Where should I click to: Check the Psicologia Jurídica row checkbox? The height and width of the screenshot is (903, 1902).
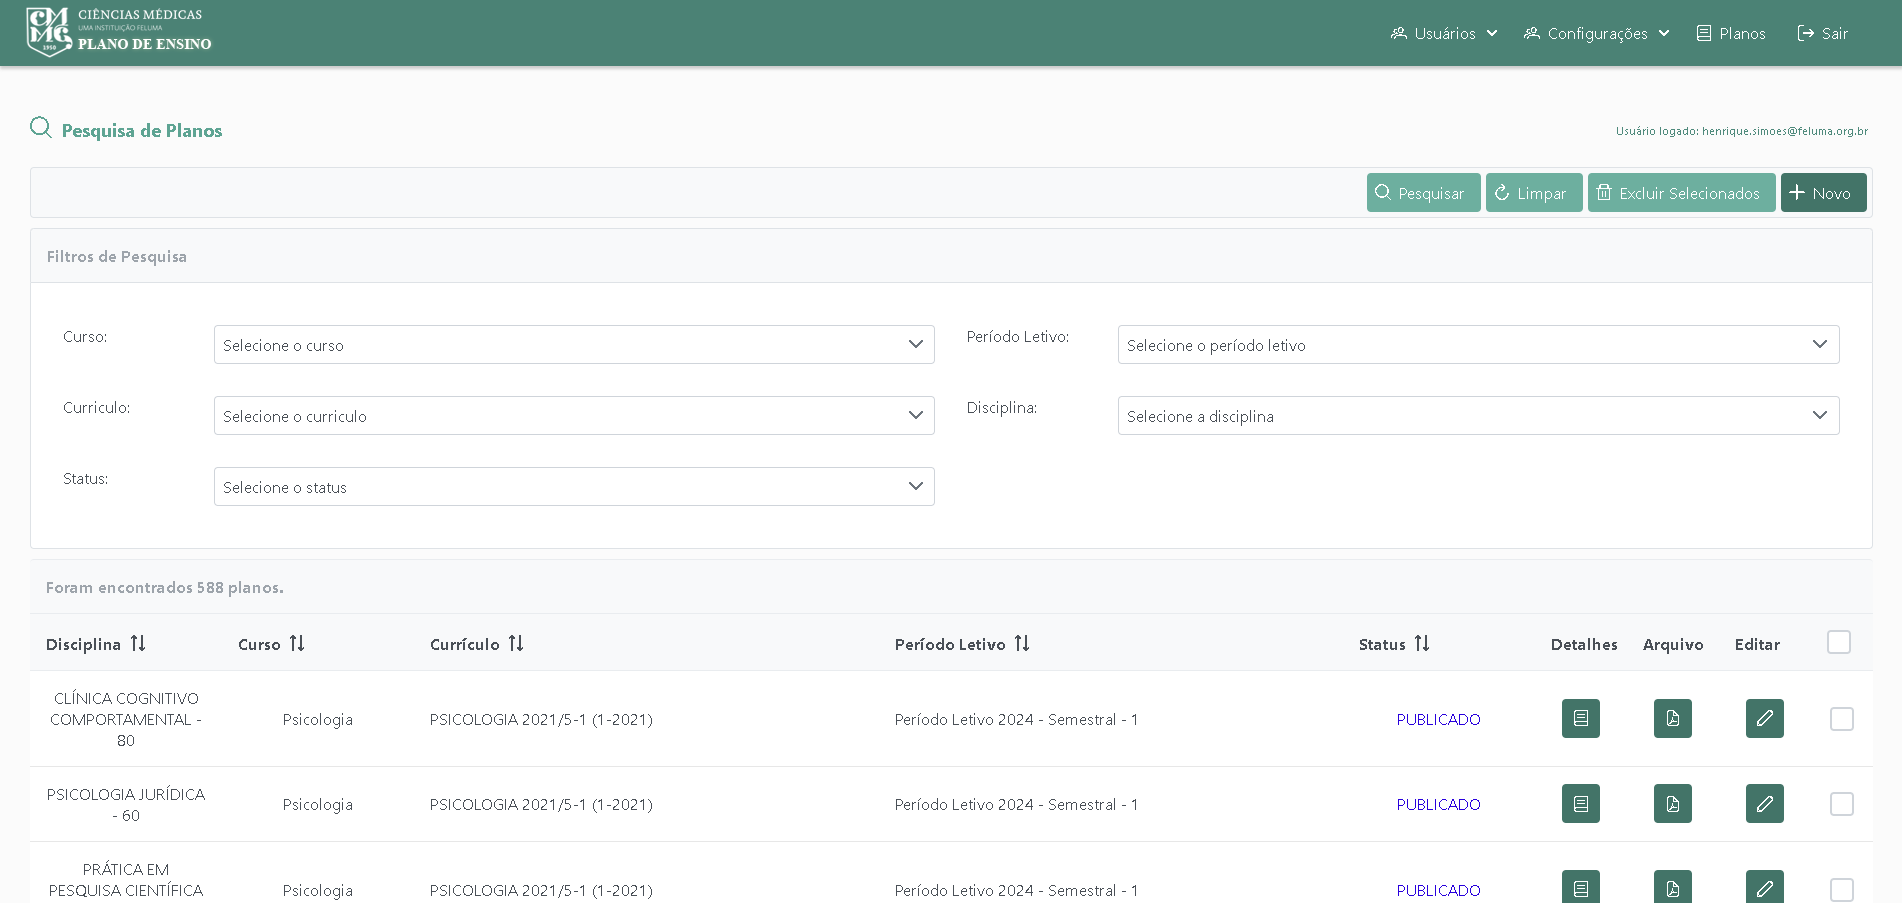pos(1841,804)
